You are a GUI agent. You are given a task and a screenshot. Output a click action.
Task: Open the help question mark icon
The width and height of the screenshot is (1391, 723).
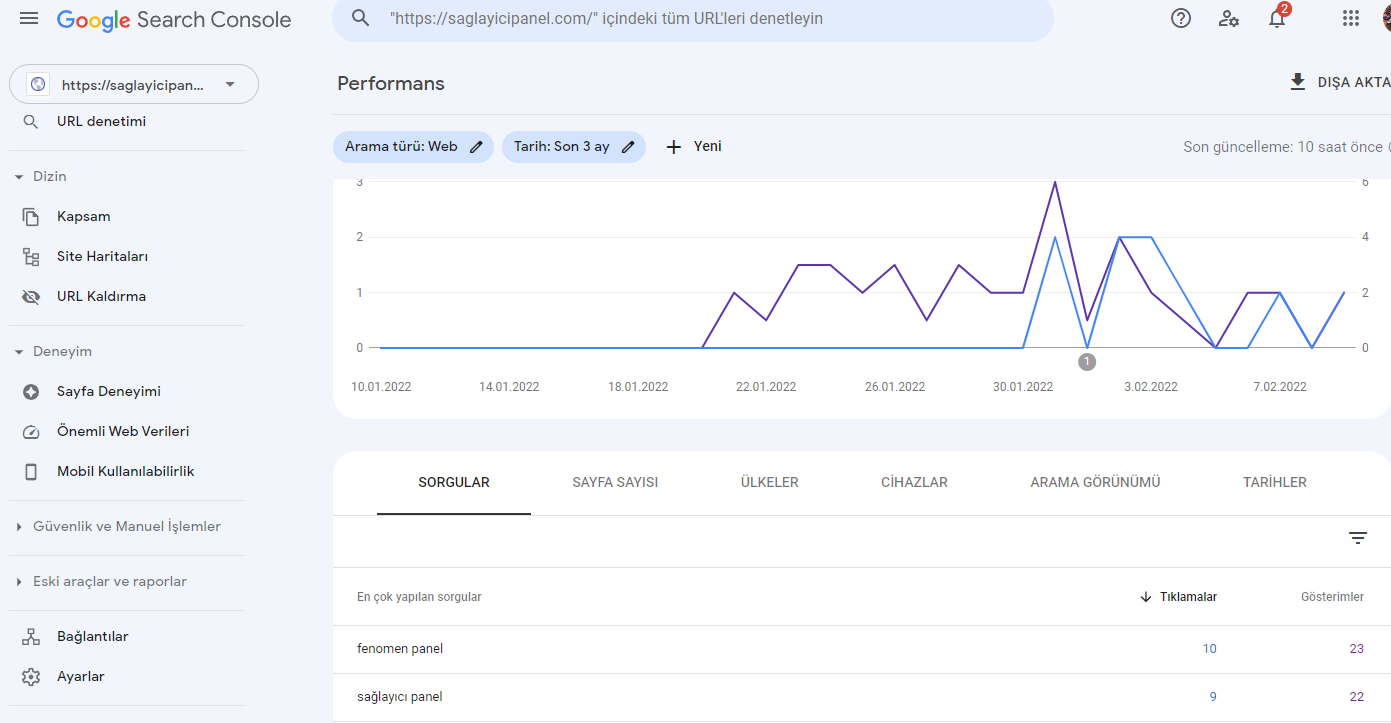point(1181,18)
